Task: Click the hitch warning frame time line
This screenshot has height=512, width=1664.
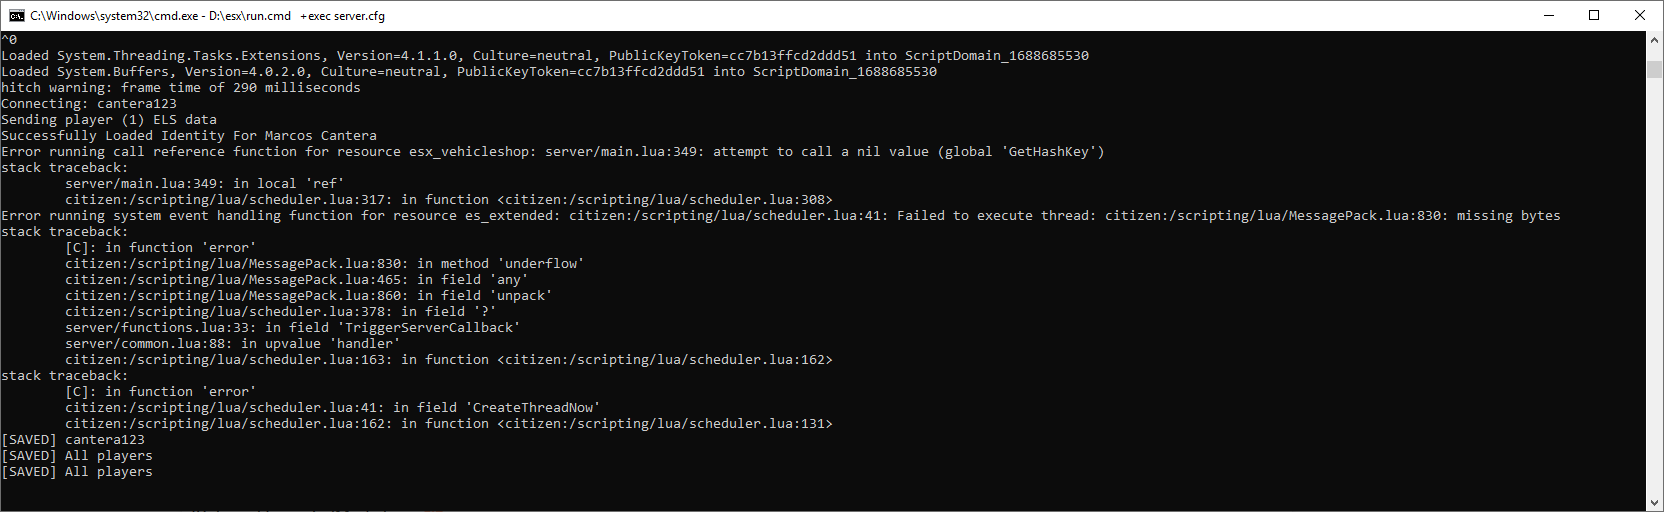Action: [x=181, y=88]
